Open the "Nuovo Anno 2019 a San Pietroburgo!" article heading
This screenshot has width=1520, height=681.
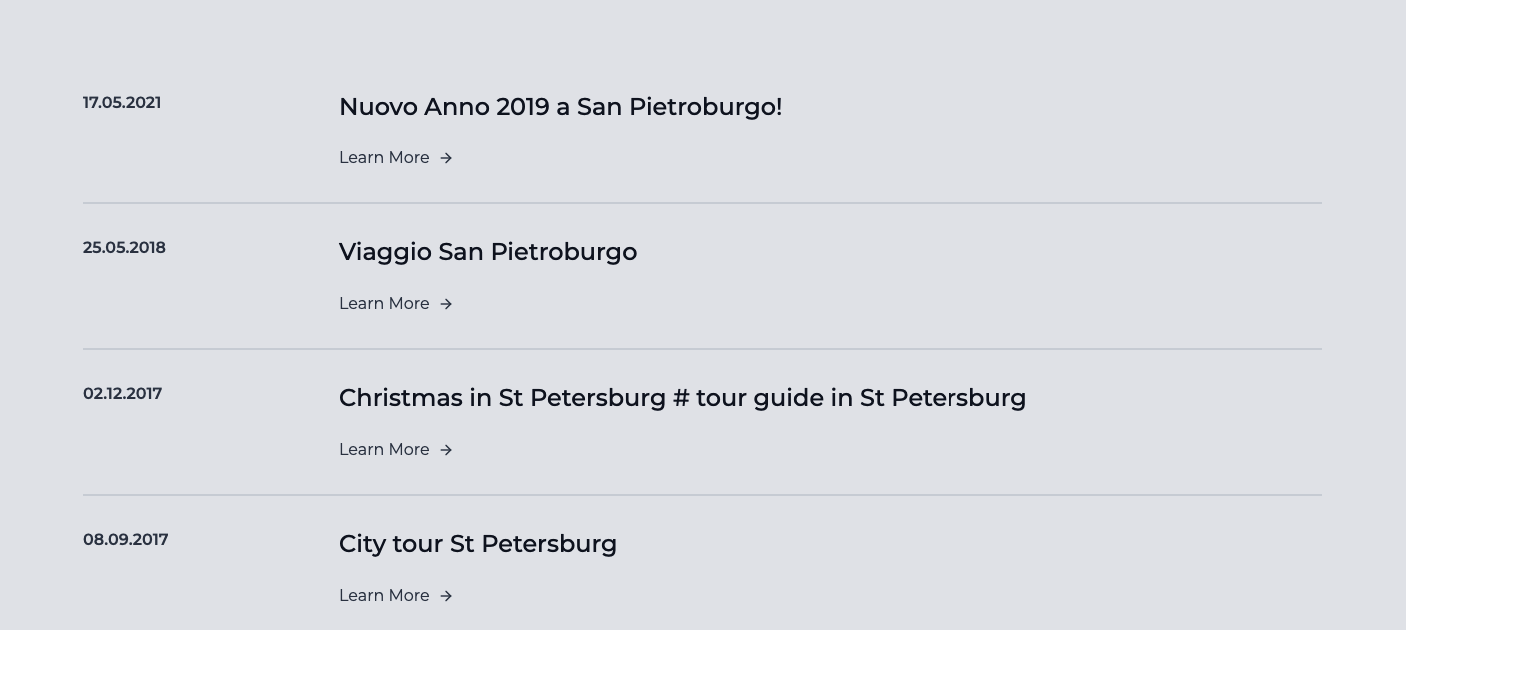pos(560,107)
